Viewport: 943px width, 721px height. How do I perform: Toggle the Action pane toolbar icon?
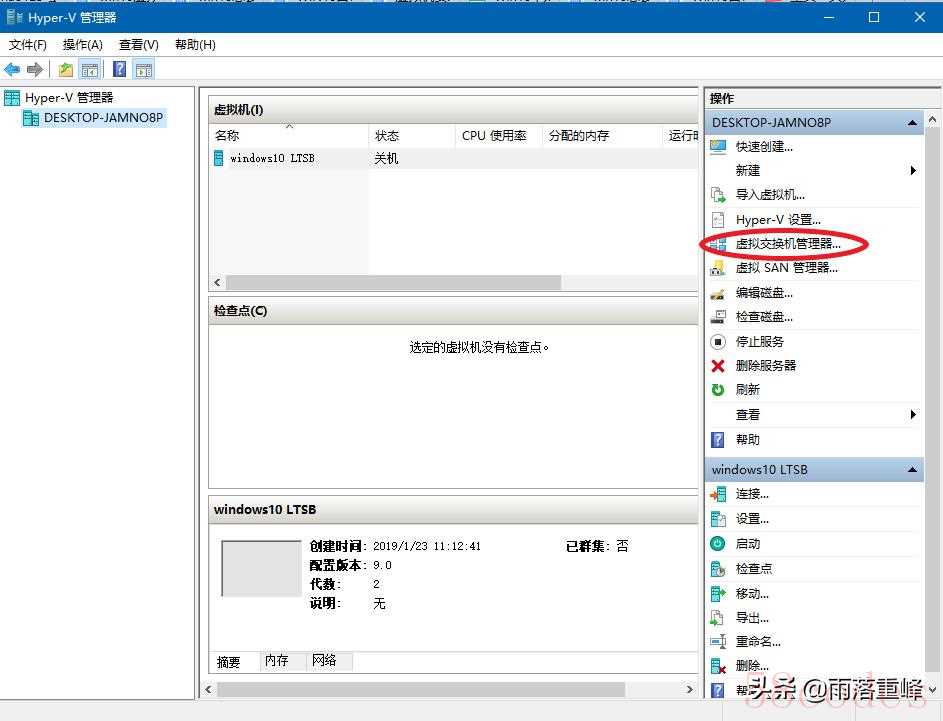point(144,70)
